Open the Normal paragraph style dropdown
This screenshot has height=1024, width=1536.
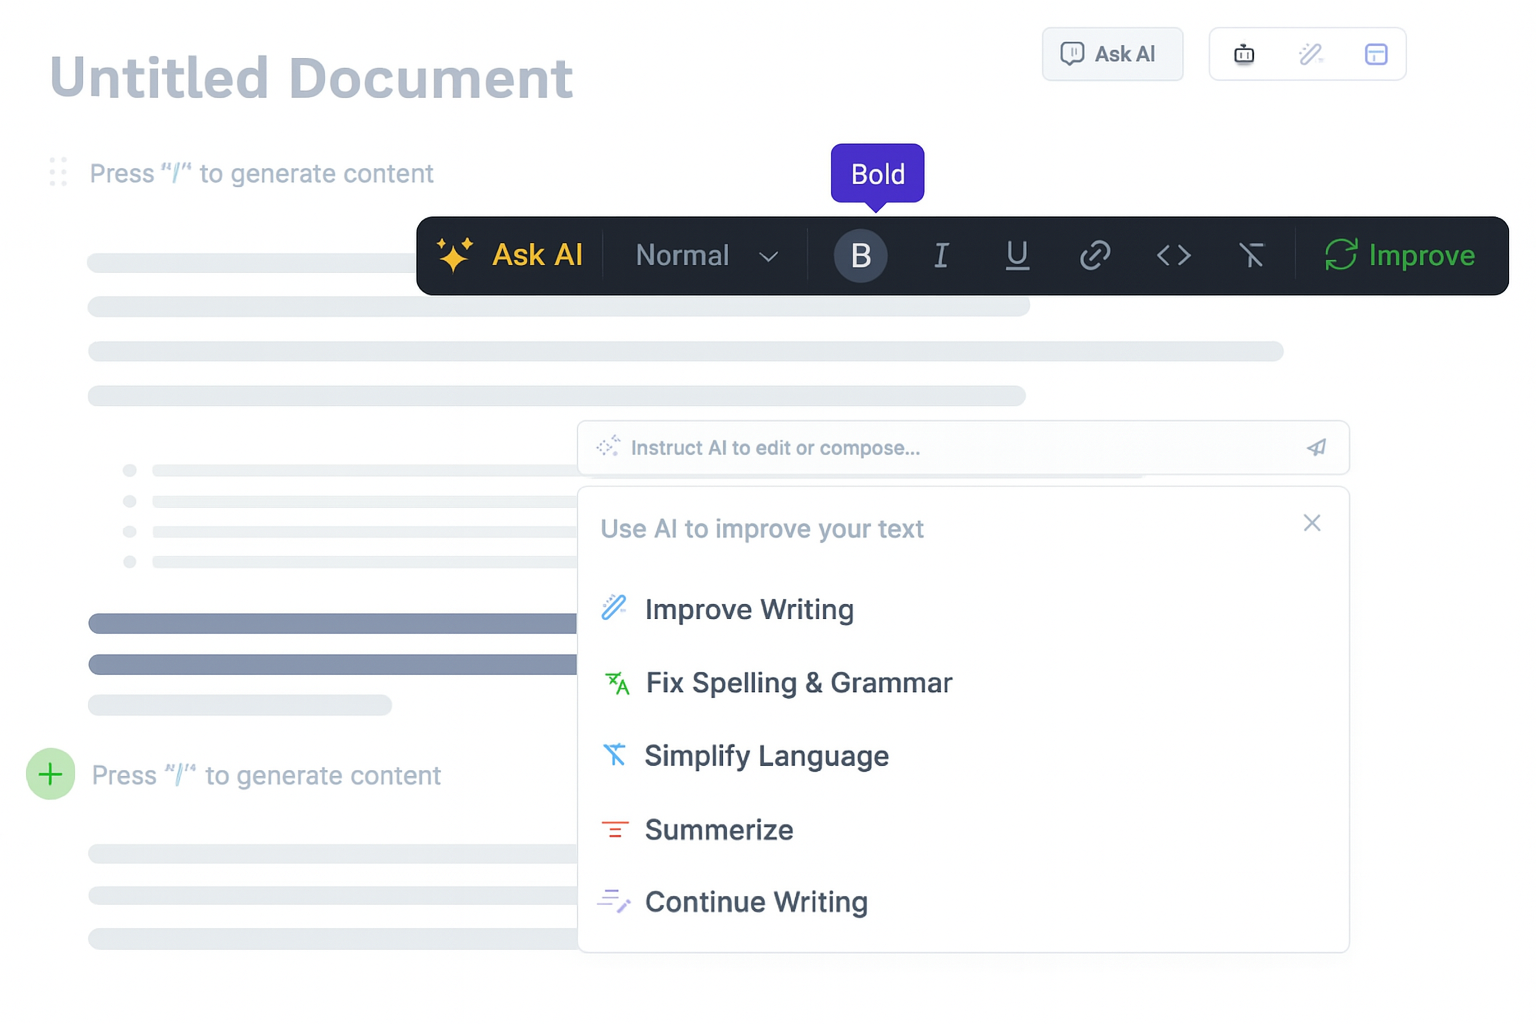click(704, 256)
